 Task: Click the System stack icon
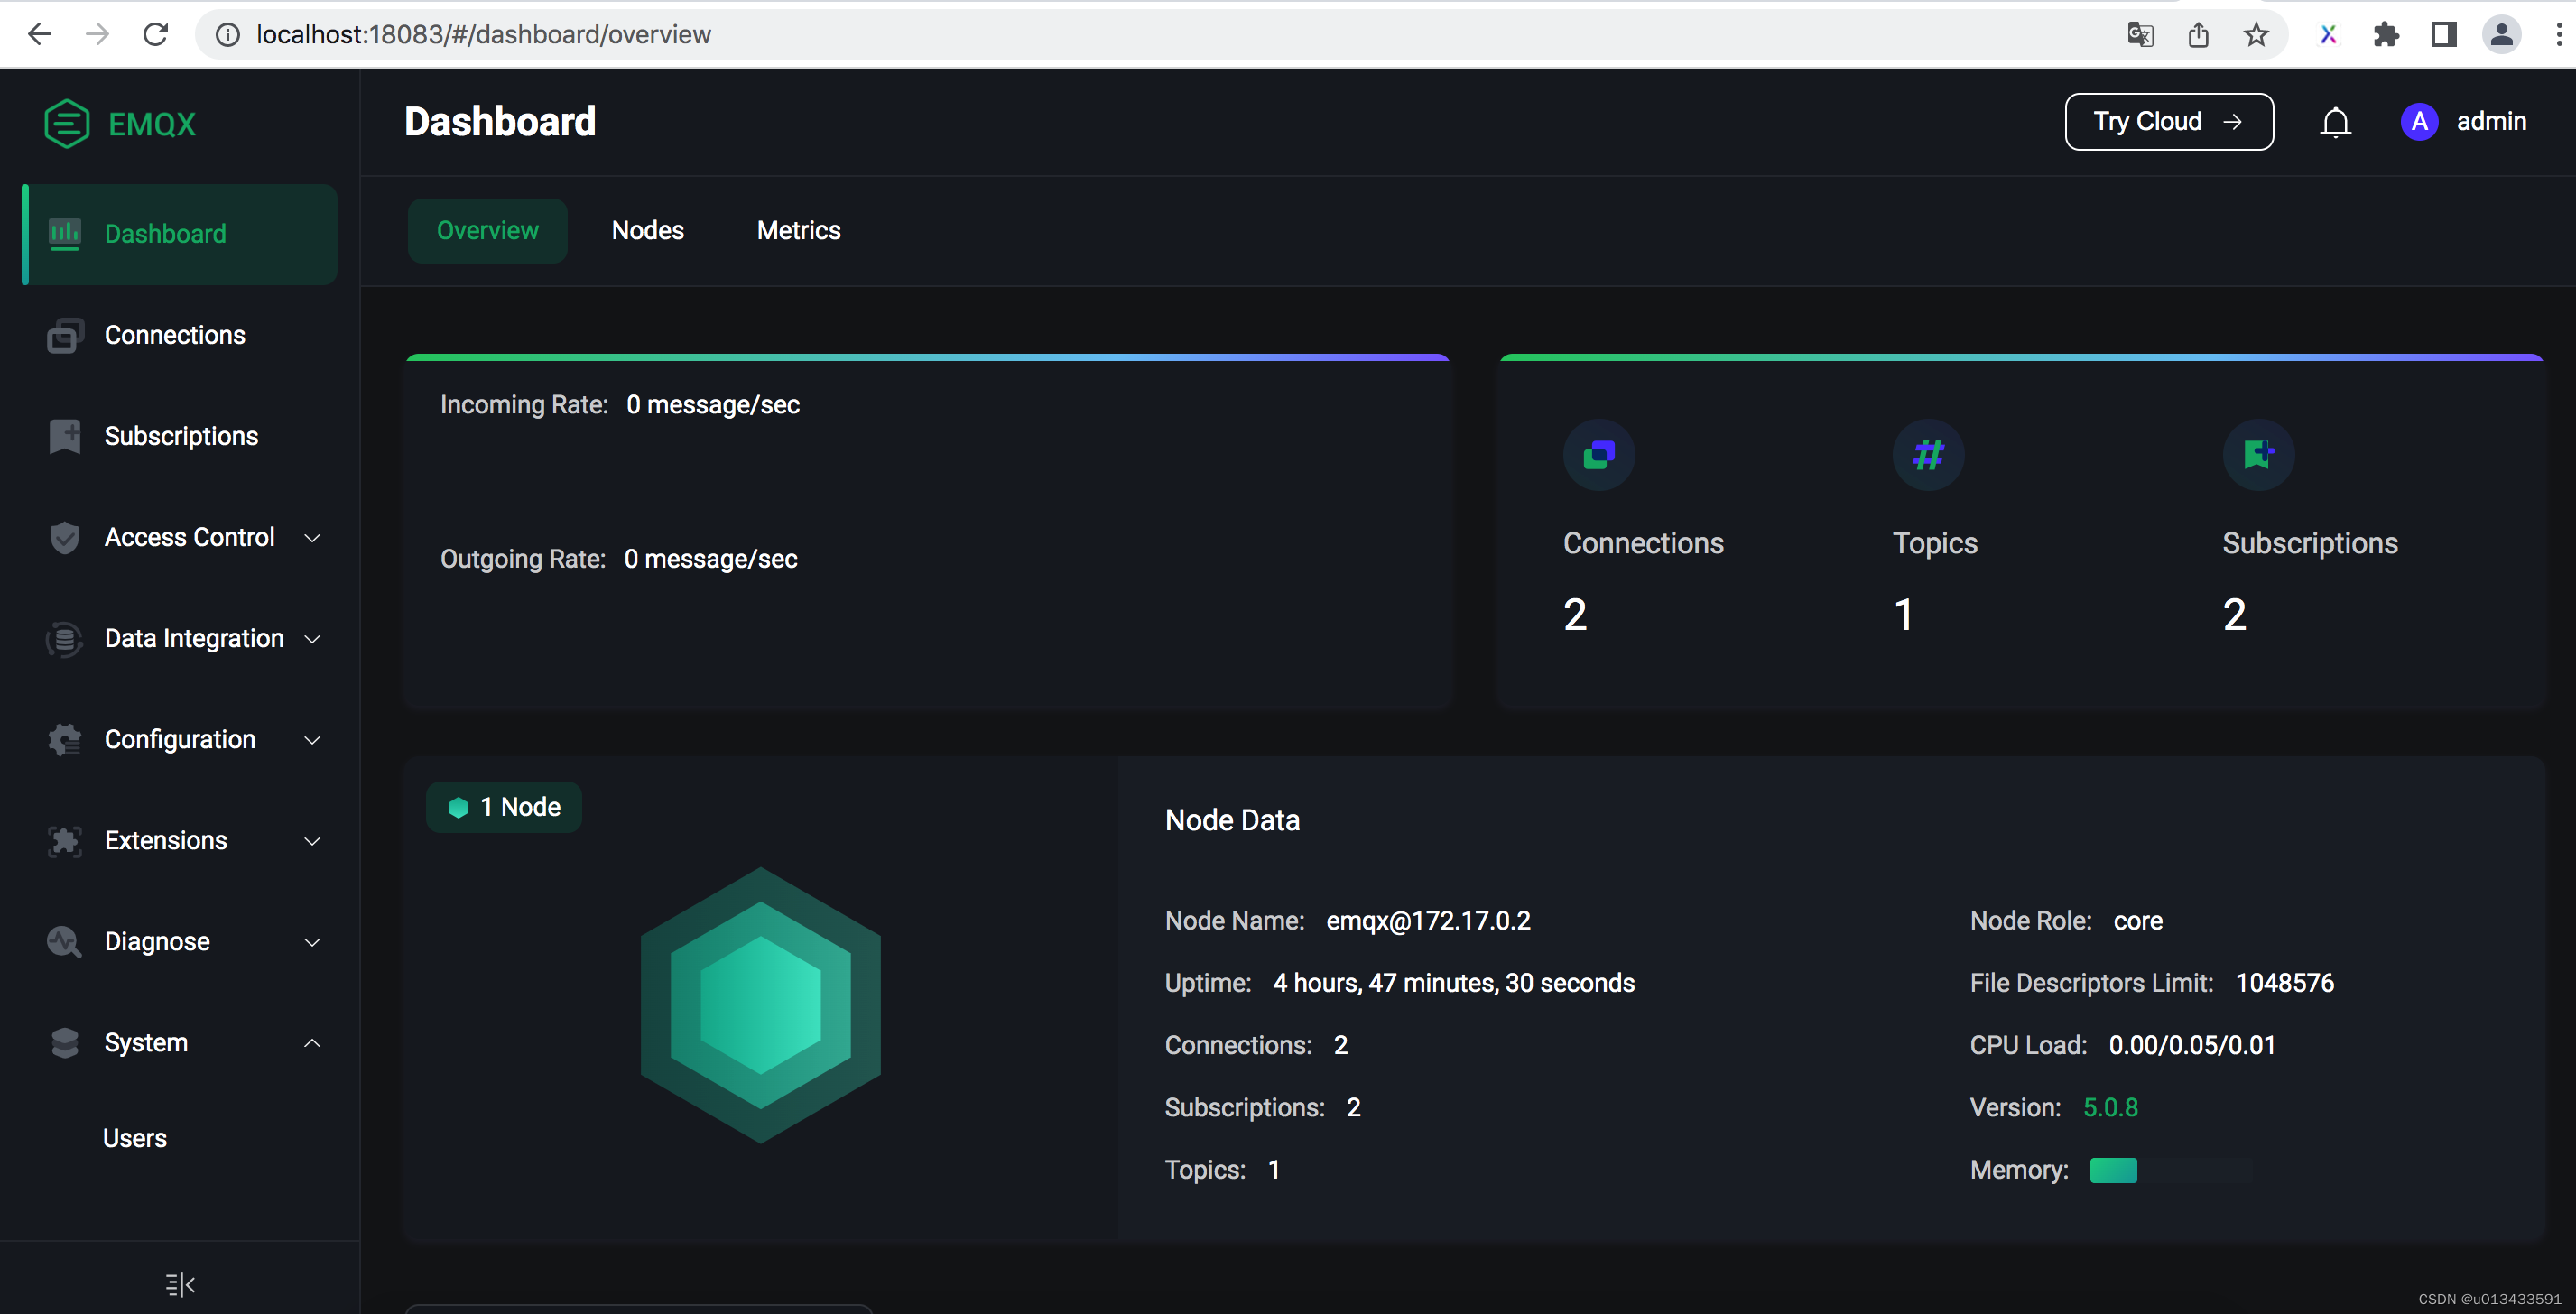[65, 1042]
